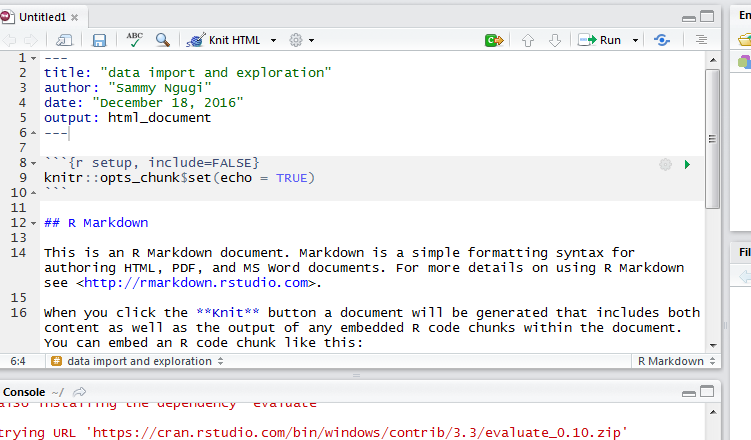This screenshot has height=440, width=751.
Task: Save the current document with floppy icon
Action: (x=99, y=41)
